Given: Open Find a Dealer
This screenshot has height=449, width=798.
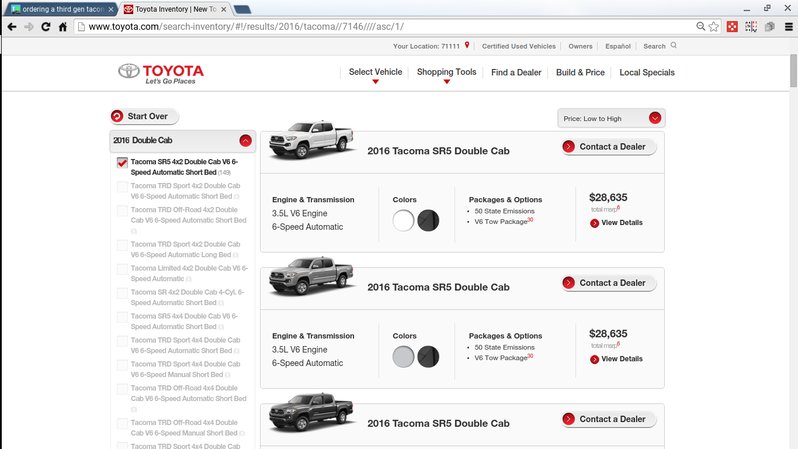Looking at the screenshot, I should (x=516, y=72).
